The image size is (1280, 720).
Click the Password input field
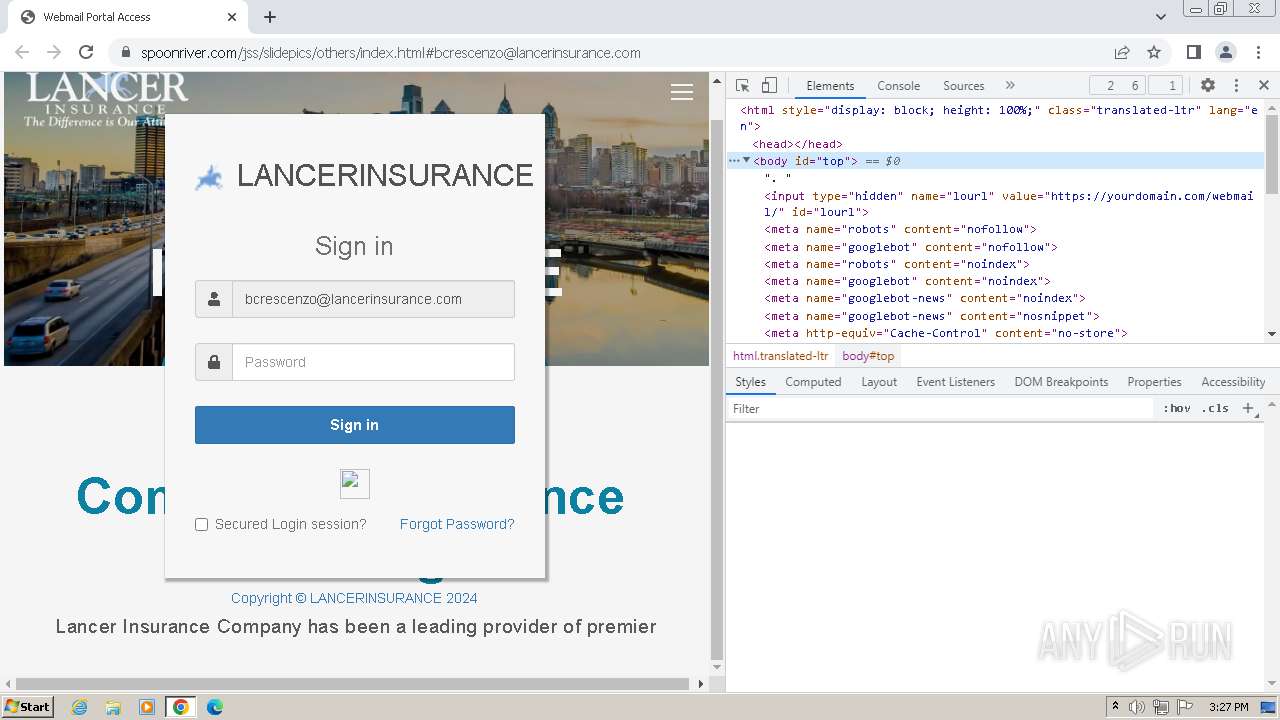pyautogui.click(x=373, y=362)
